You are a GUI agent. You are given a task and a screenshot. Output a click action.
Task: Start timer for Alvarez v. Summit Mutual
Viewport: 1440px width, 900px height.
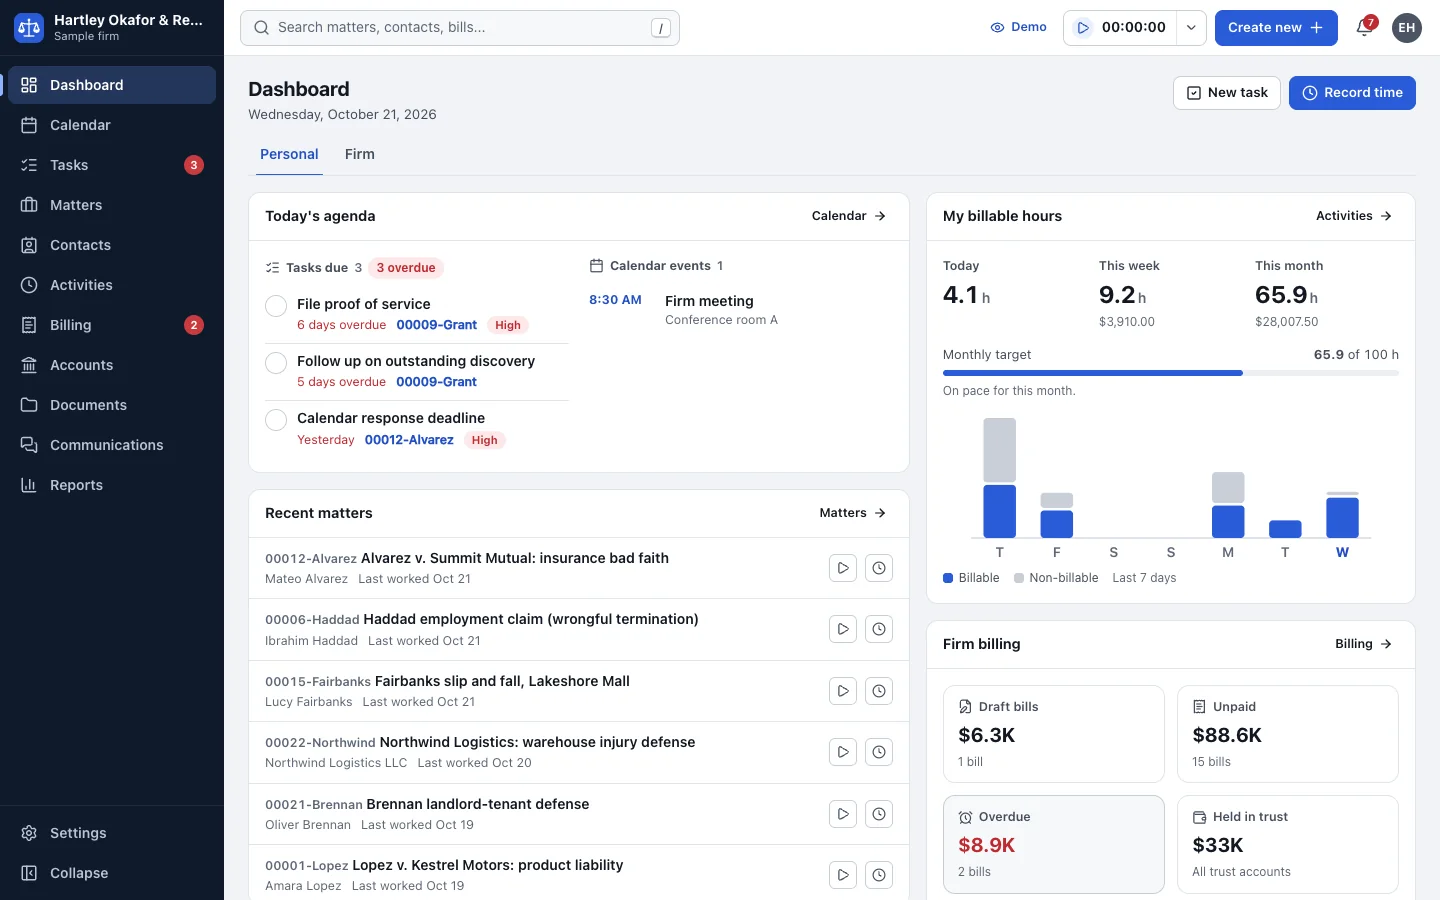click(843, 568)
